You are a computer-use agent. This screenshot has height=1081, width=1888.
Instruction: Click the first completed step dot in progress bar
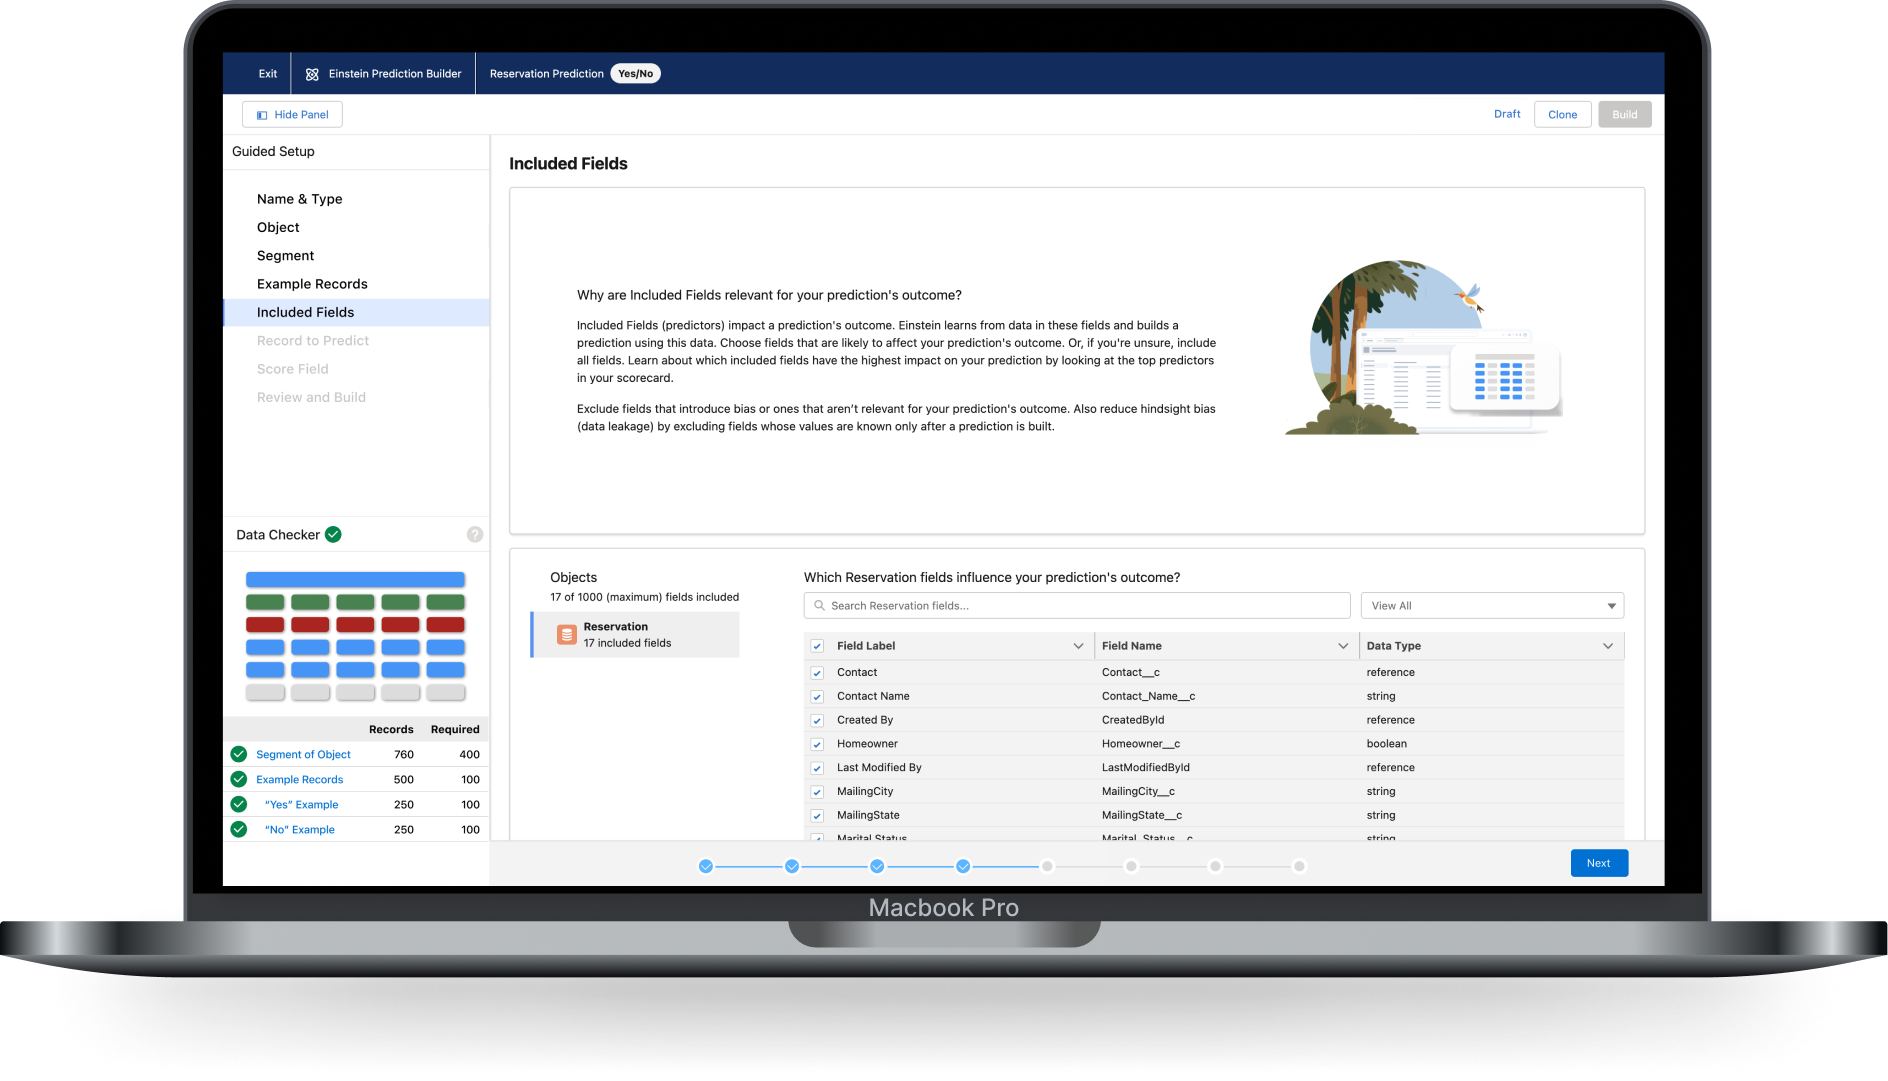(706, 866)
